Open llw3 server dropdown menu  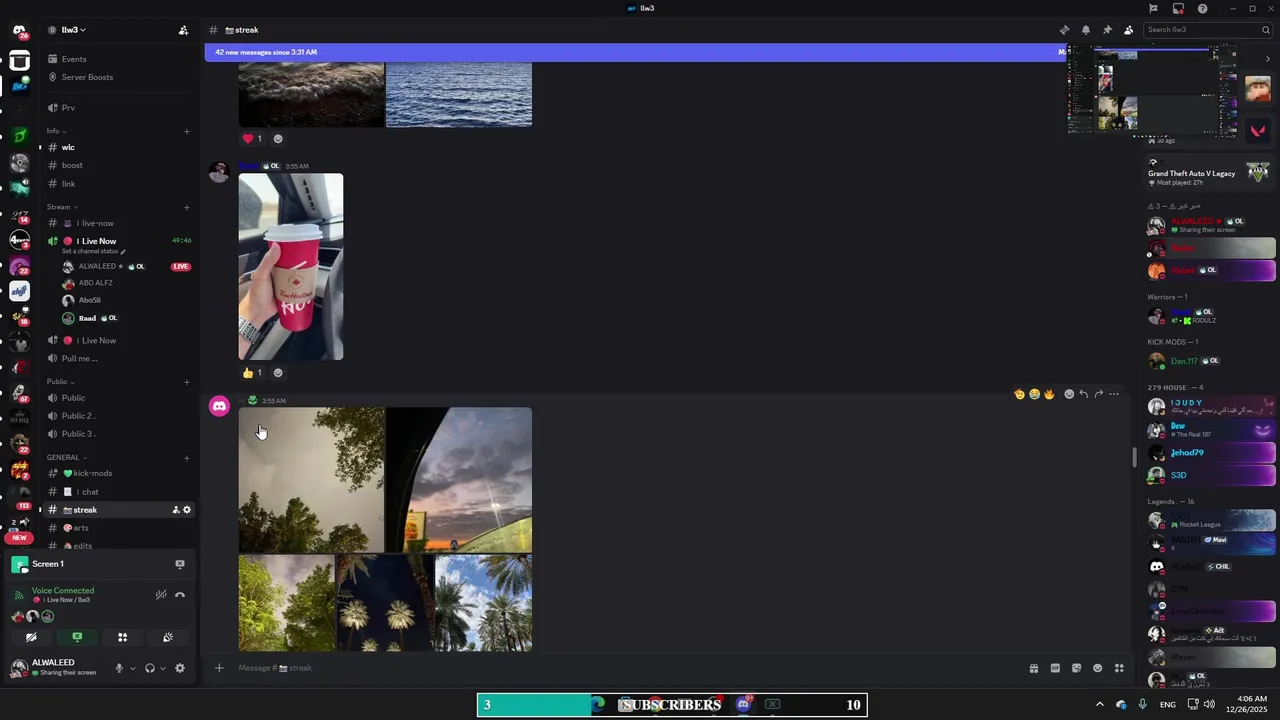(73, 30)
